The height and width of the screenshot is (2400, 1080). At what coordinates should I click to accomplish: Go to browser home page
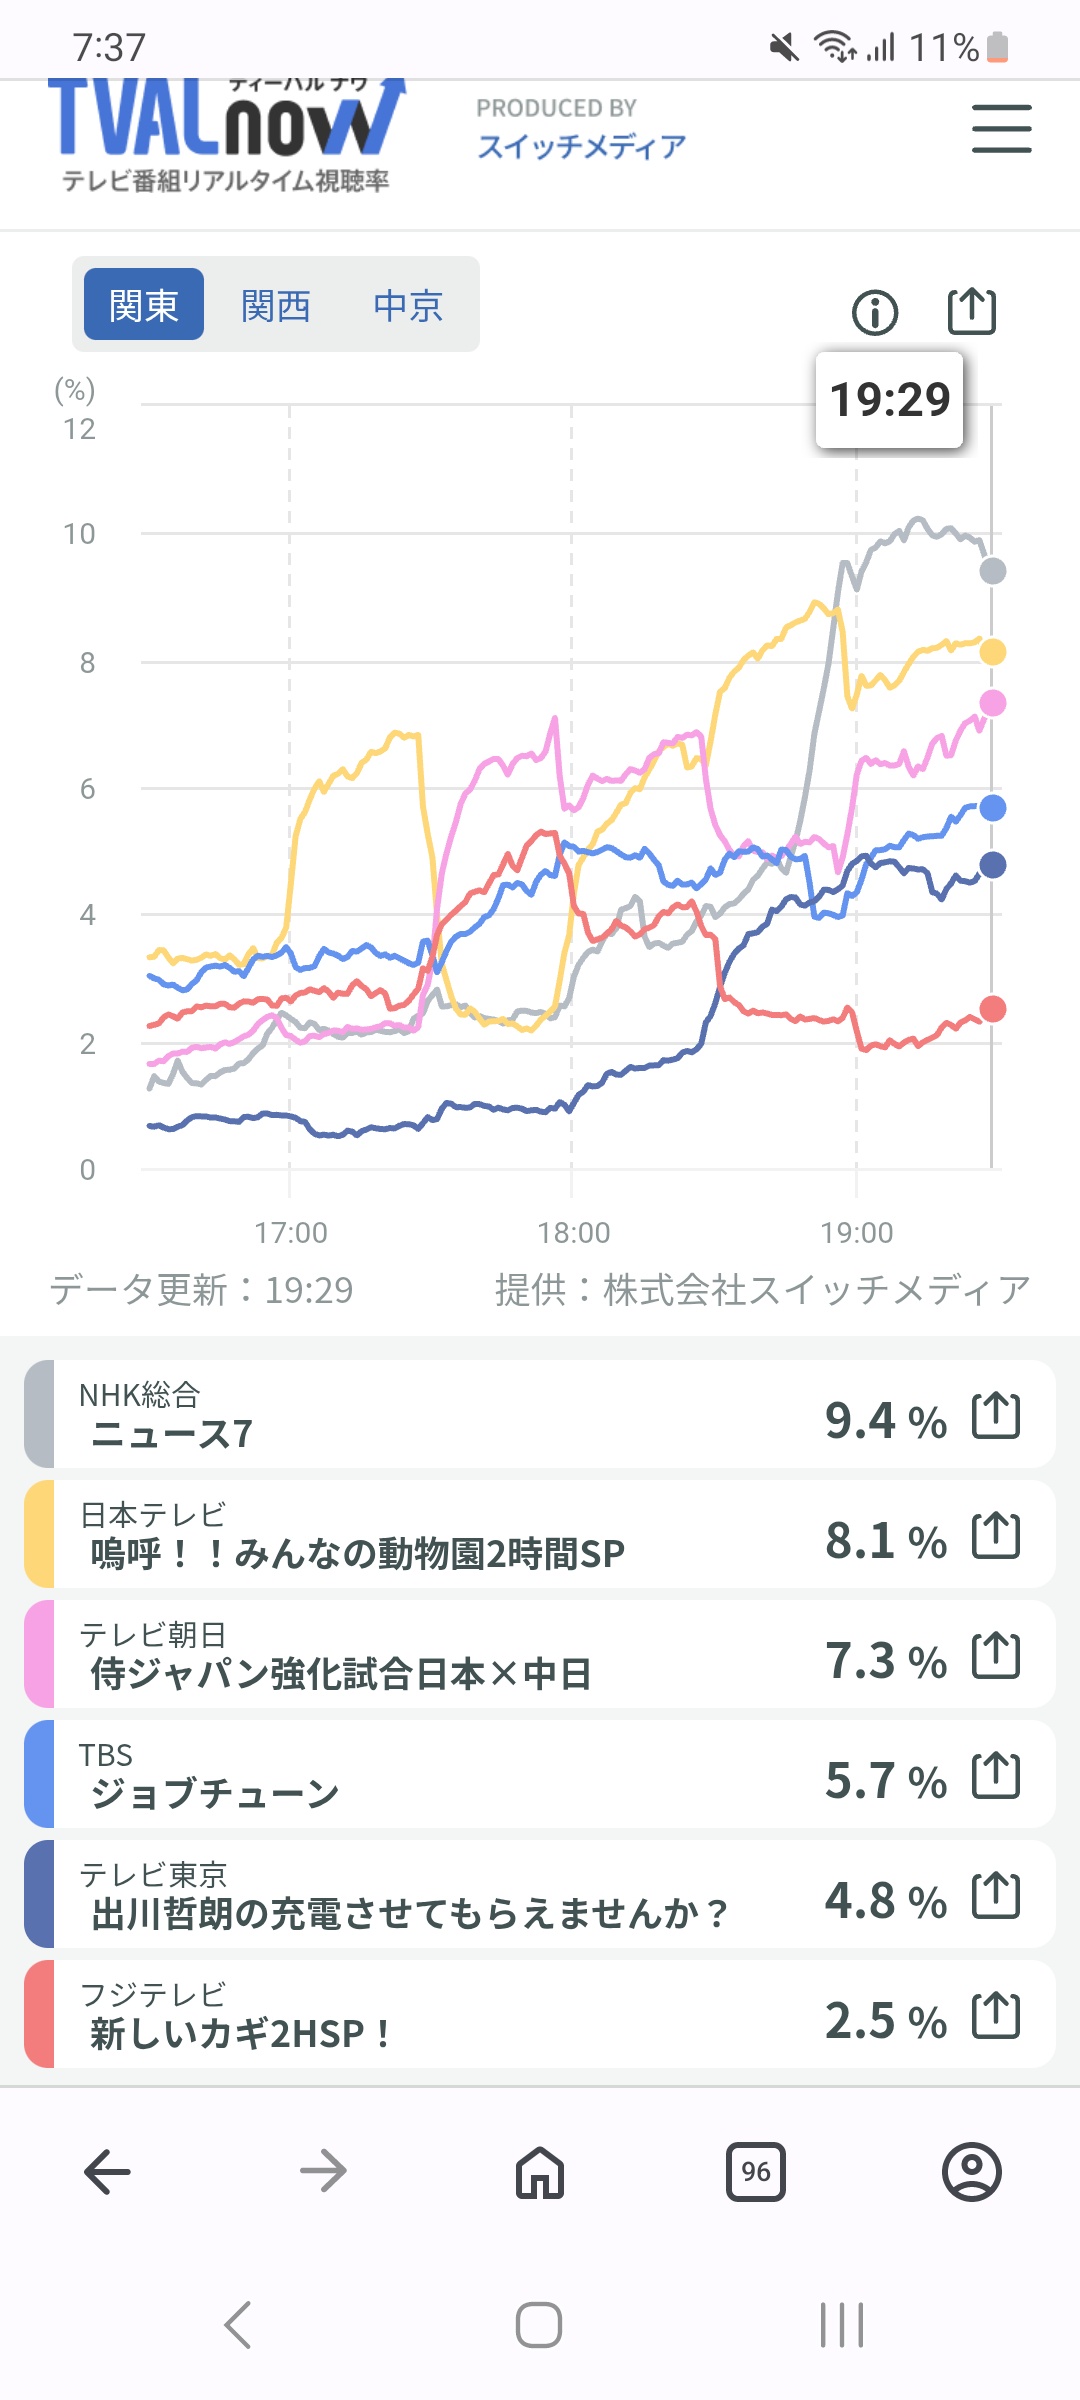[x=540, y=2172]
